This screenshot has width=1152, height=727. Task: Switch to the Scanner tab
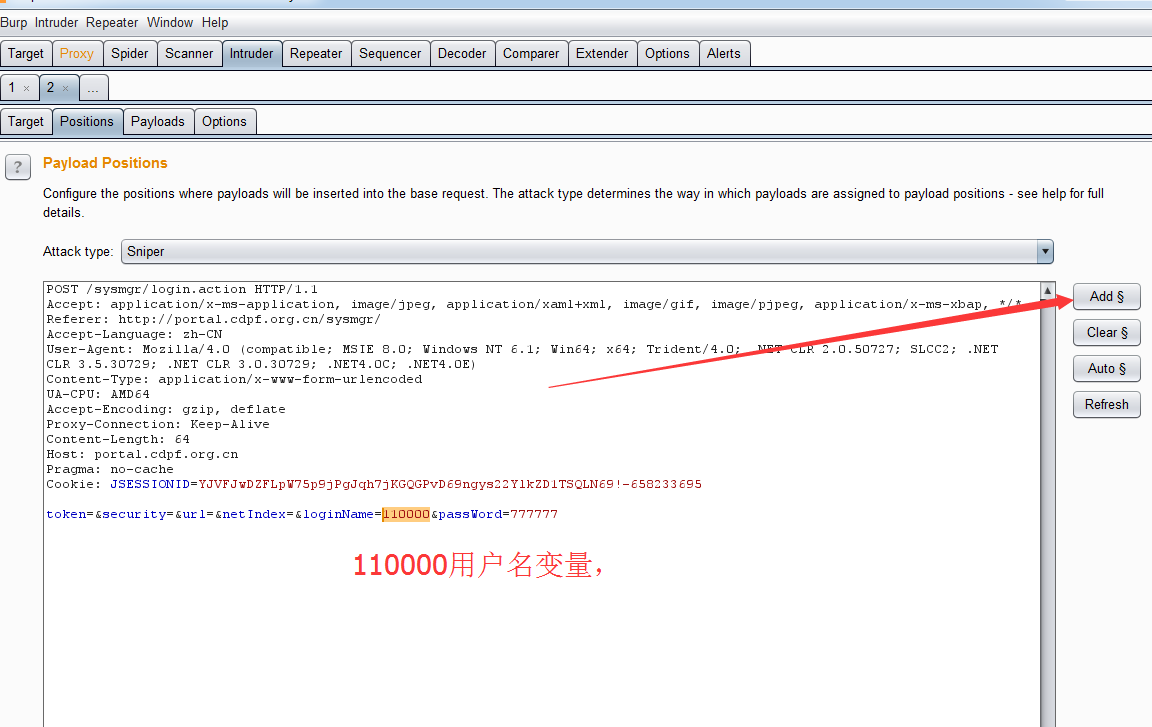pos(189,54)
